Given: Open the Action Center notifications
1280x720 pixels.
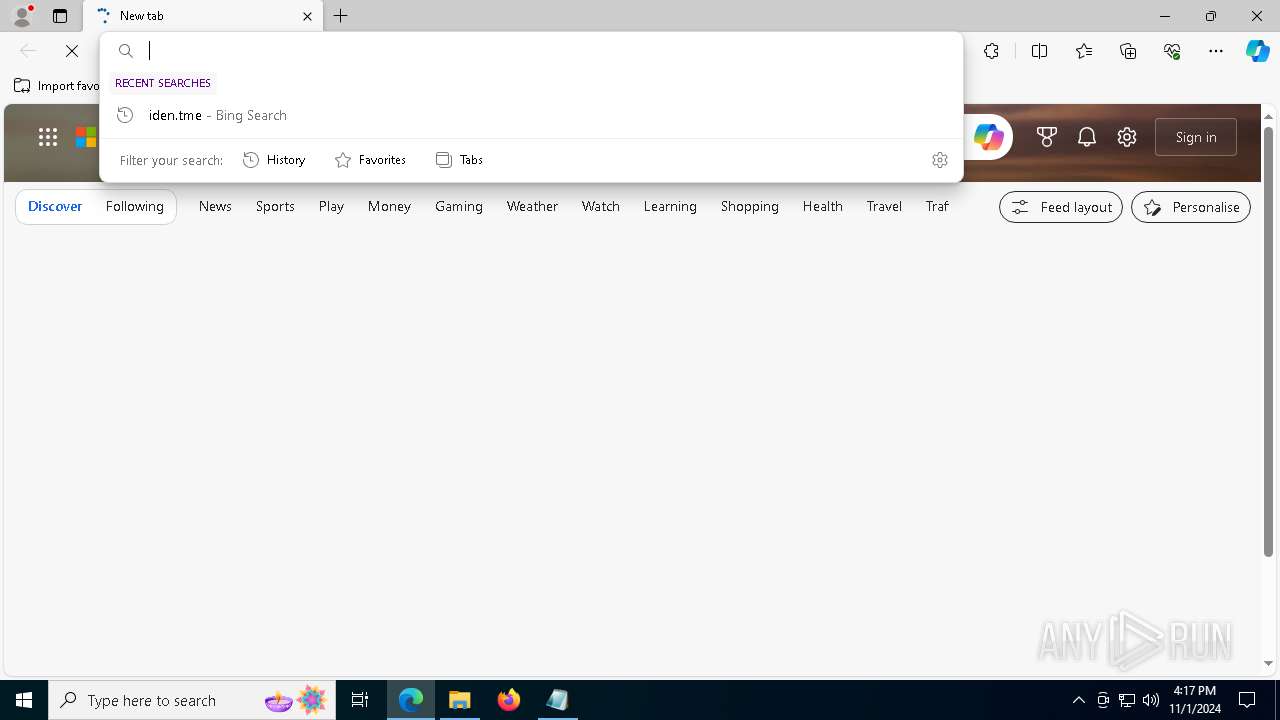Looking at the screenshot, I should click(x=1247, y=700).
